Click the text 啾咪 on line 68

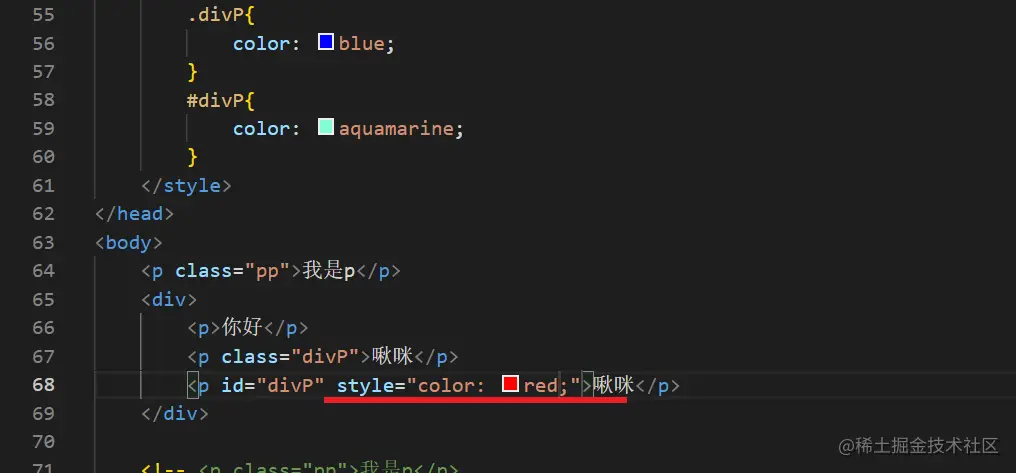tap(614, 385)
